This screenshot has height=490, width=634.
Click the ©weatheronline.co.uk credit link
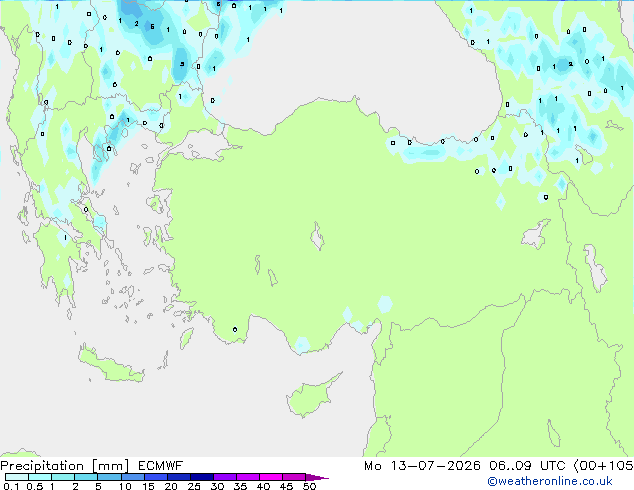(x=550, y=481)
